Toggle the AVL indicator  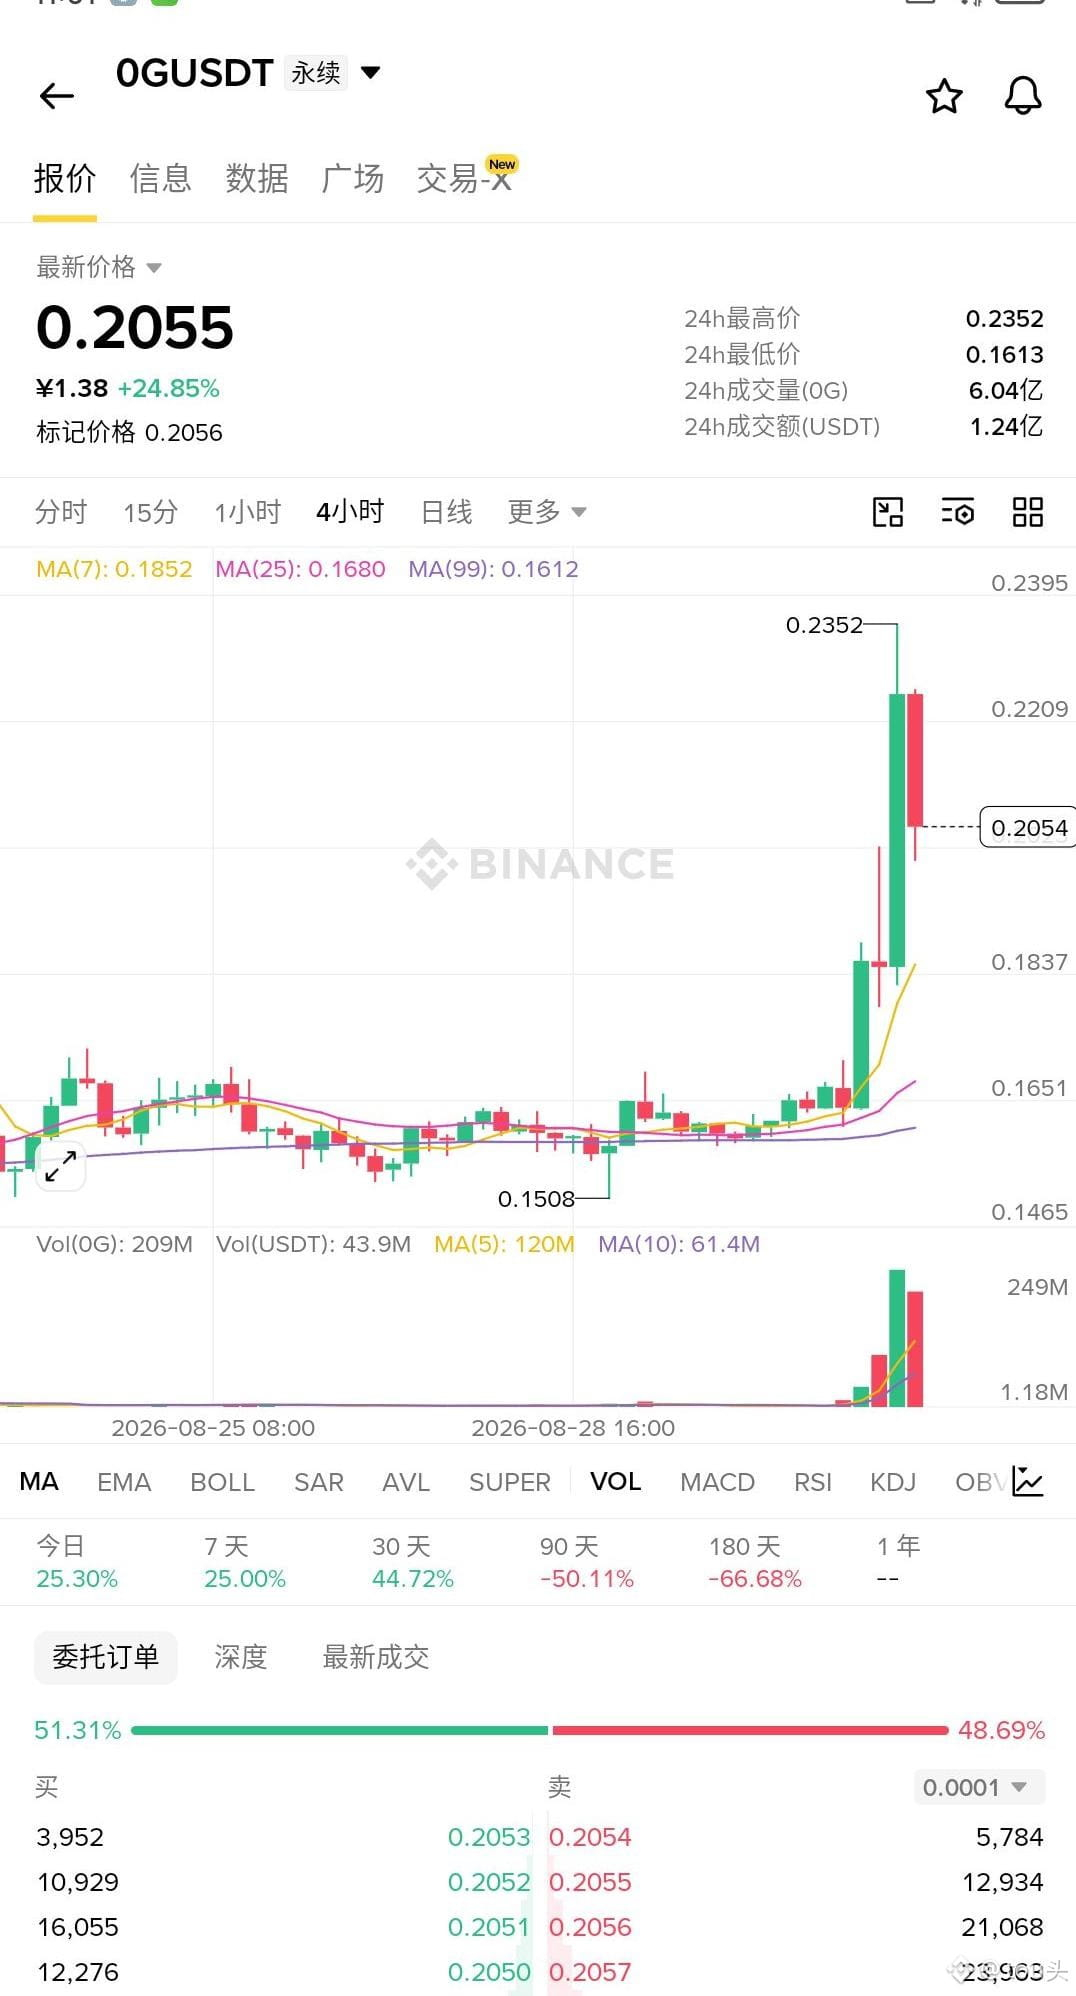click(x=406, y=1482)
